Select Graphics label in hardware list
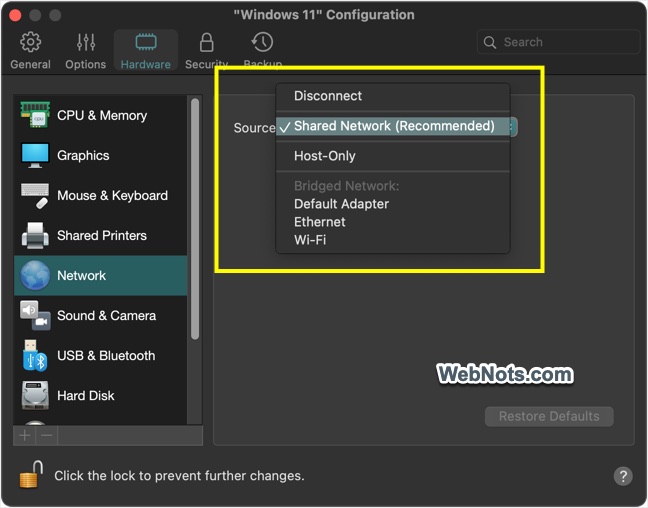648x508 pixels. pyautogui.click(x=83, y=155)
